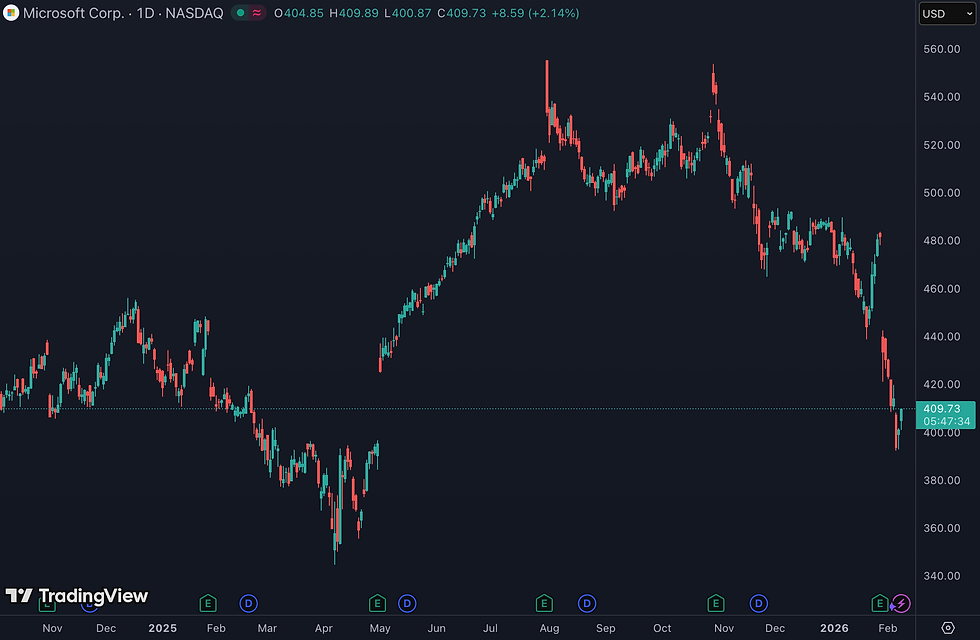Image resolution: width=980 pixels, height=640 pixels.
Task: Click the May 2025 dividend D marker
Action: pyautogui.click(x=408, y=604)
